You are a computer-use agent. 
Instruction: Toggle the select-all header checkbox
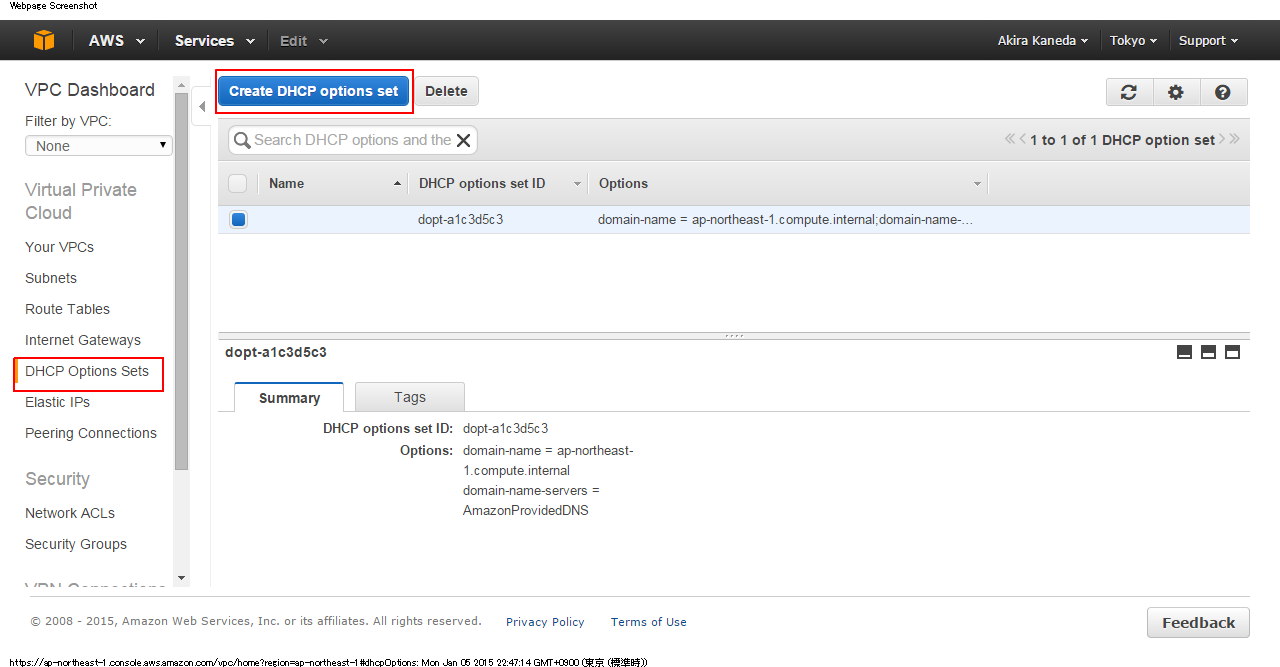point(238,184)
